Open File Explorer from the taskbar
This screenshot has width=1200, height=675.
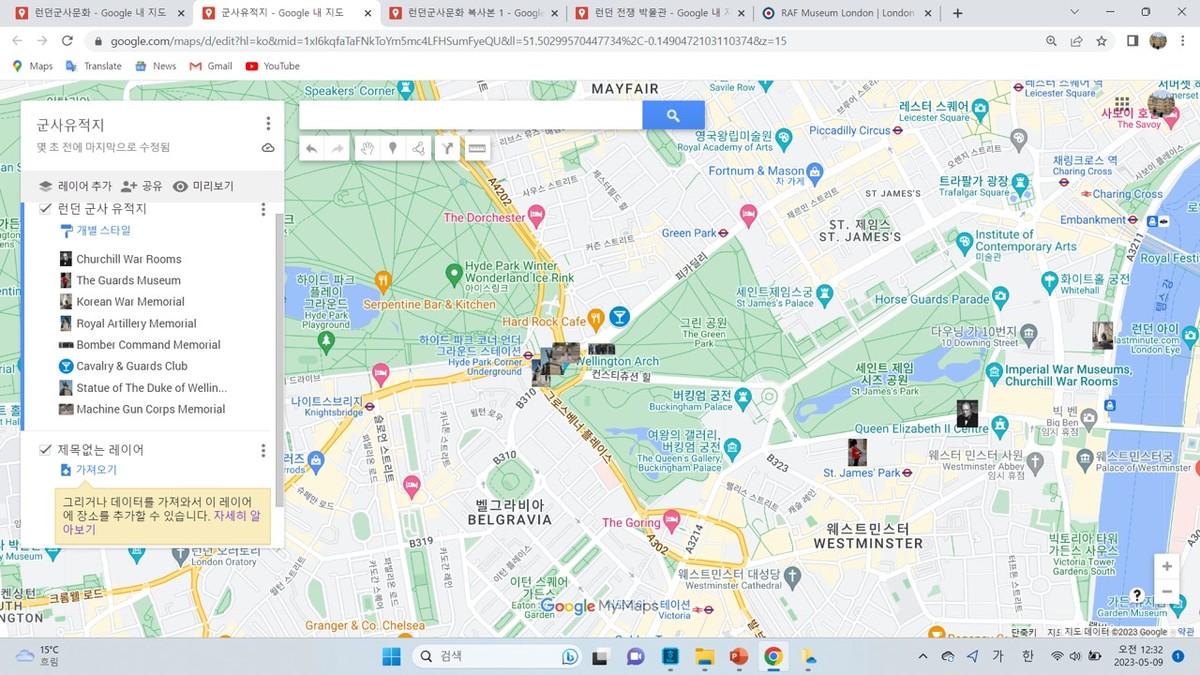tap(705, 656)
